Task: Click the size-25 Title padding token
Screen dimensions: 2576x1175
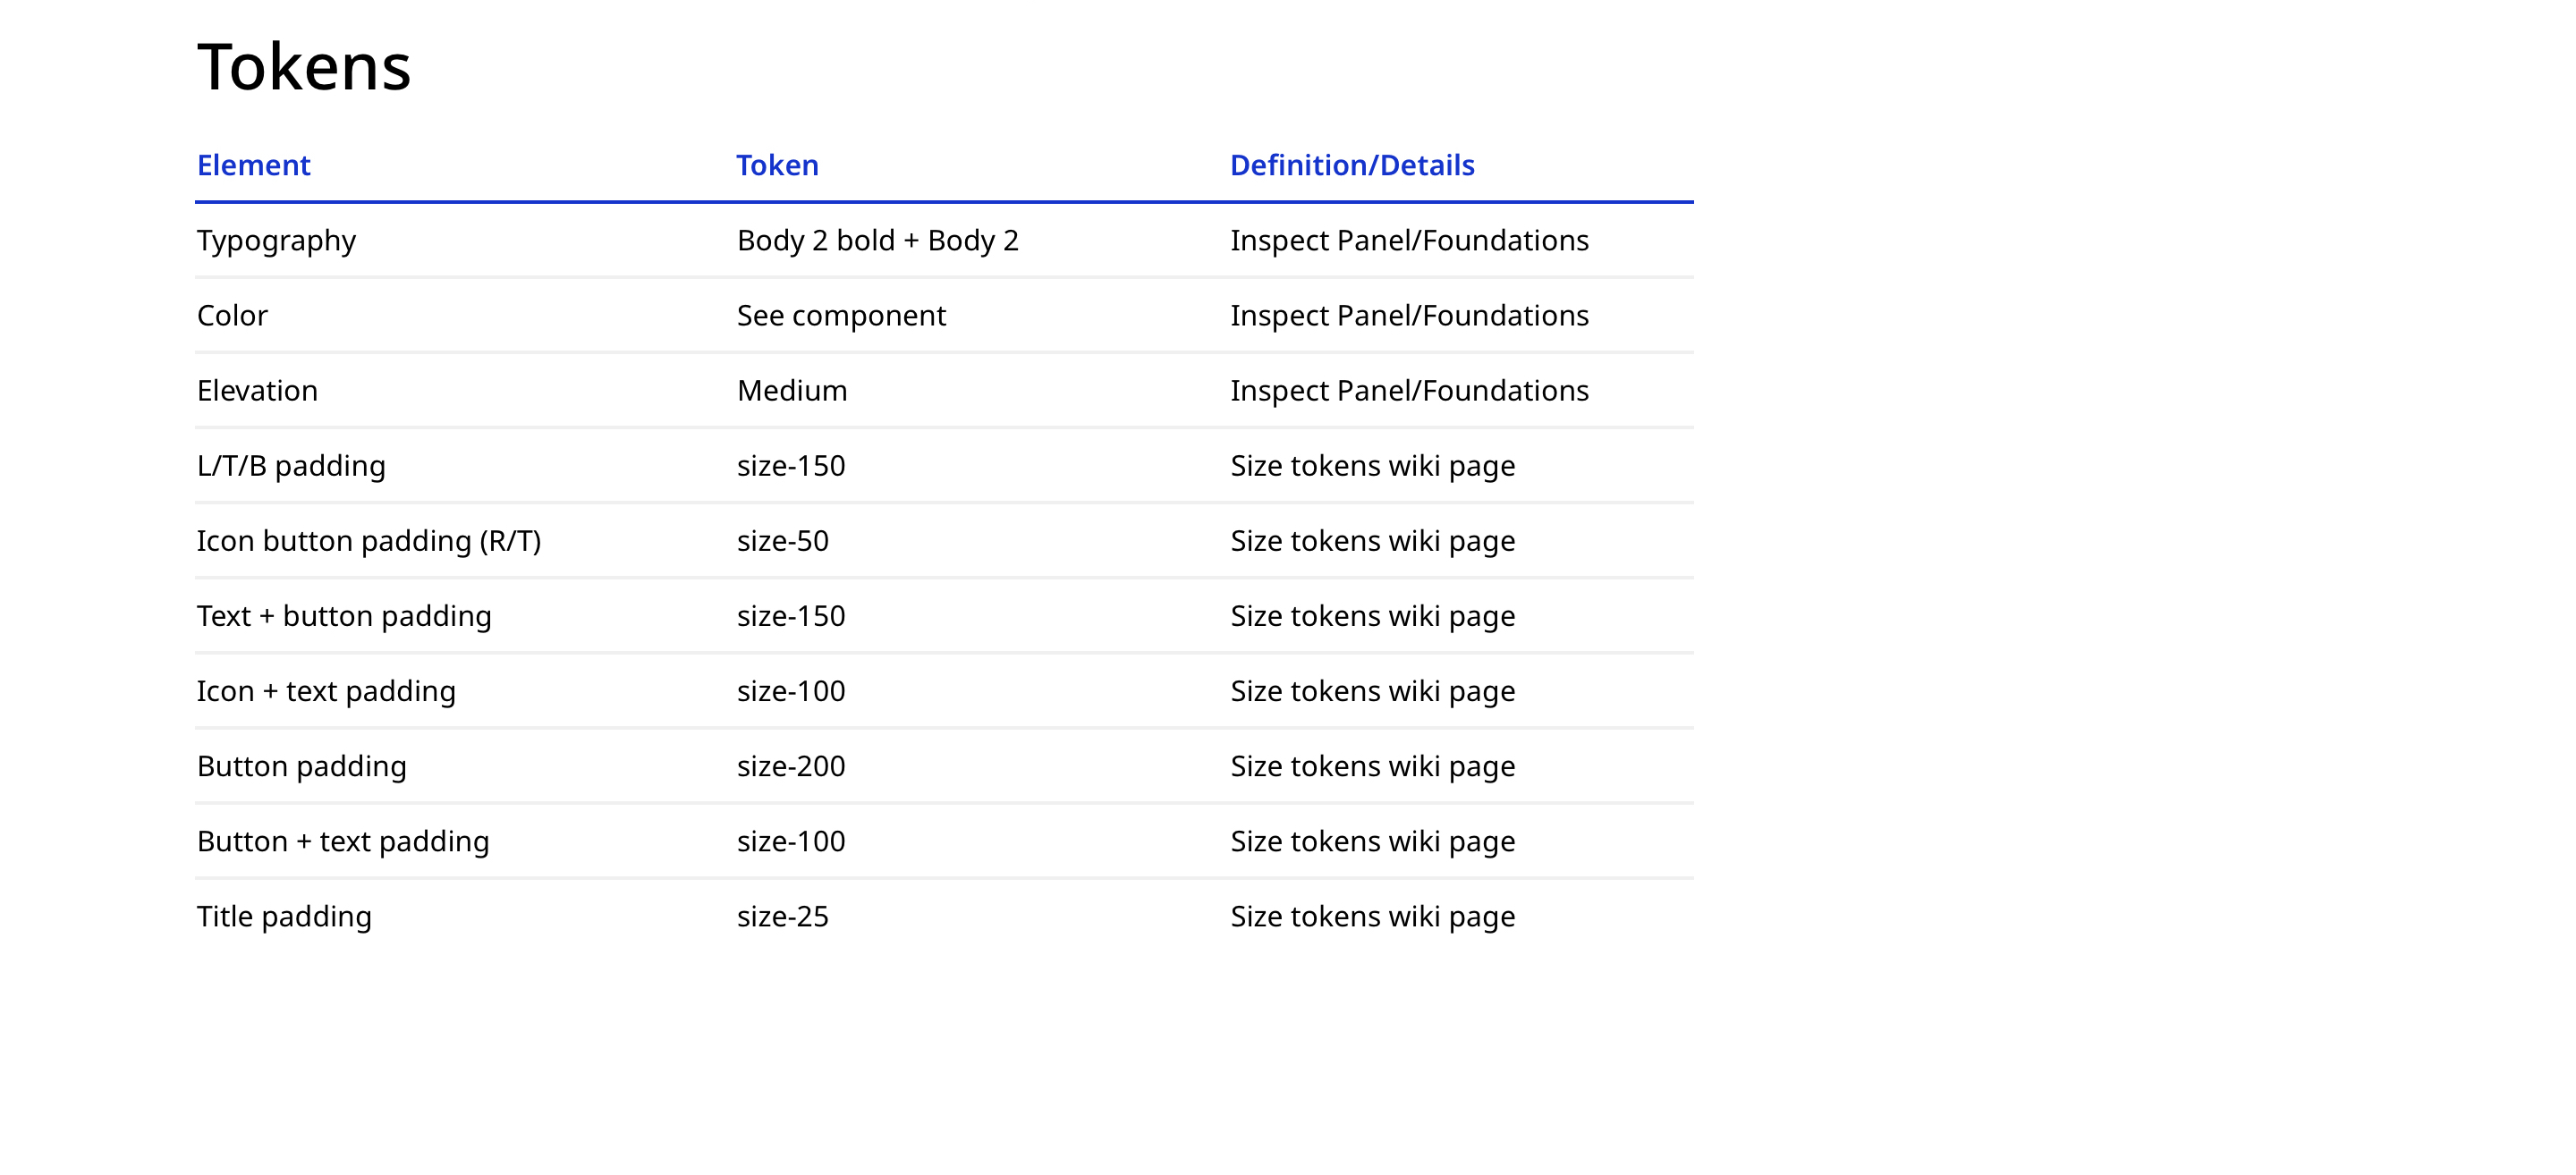Action: coord(782,916)
